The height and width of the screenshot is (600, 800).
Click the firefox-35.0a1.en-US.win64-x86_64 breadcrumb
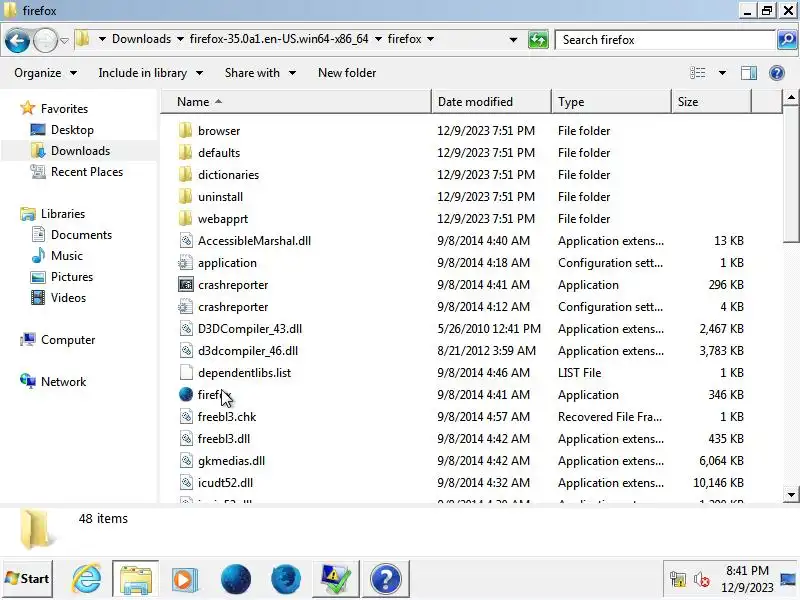pyautogui.click(x=279, y=39)
